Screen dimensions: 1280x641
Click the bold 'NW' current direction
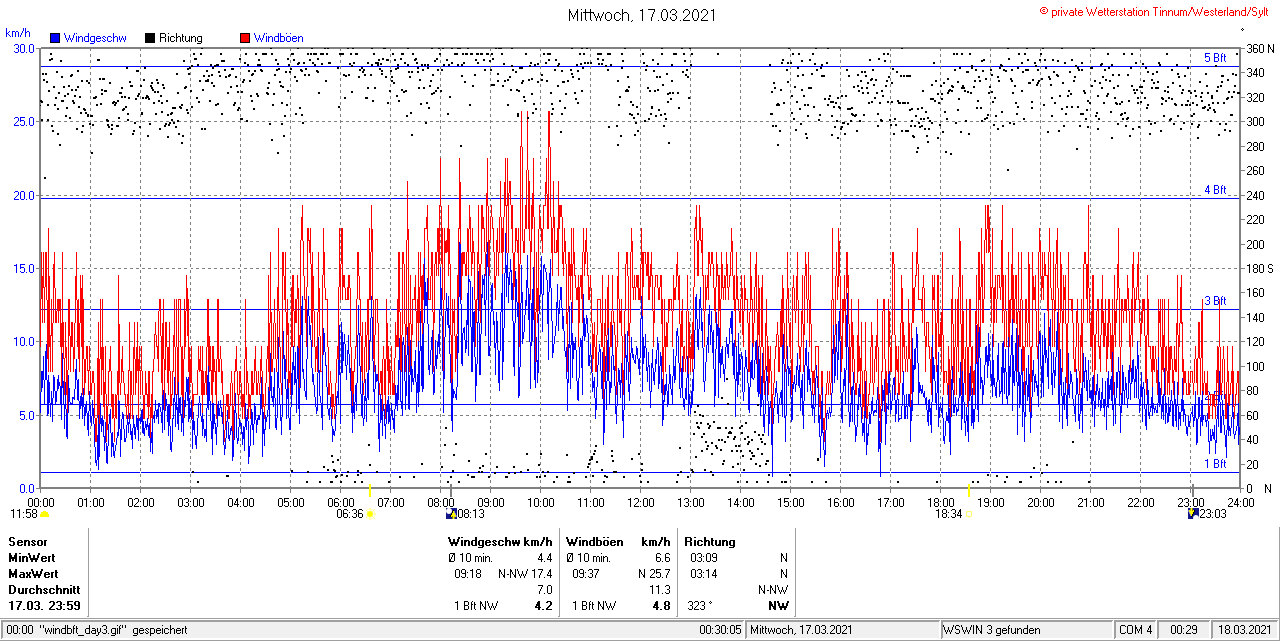pos(778,606)
